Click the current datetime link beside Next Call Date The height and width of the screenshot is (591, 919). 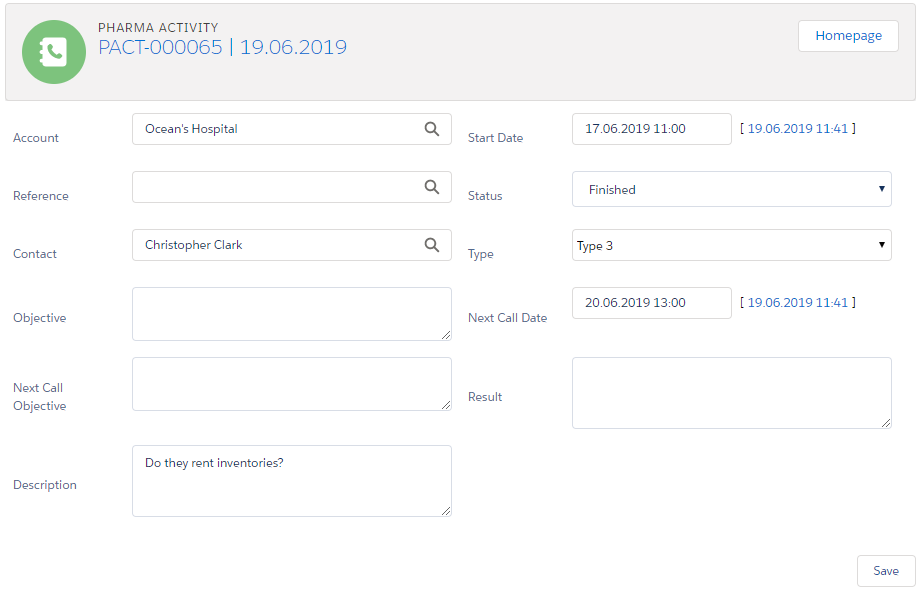point(797,303)
